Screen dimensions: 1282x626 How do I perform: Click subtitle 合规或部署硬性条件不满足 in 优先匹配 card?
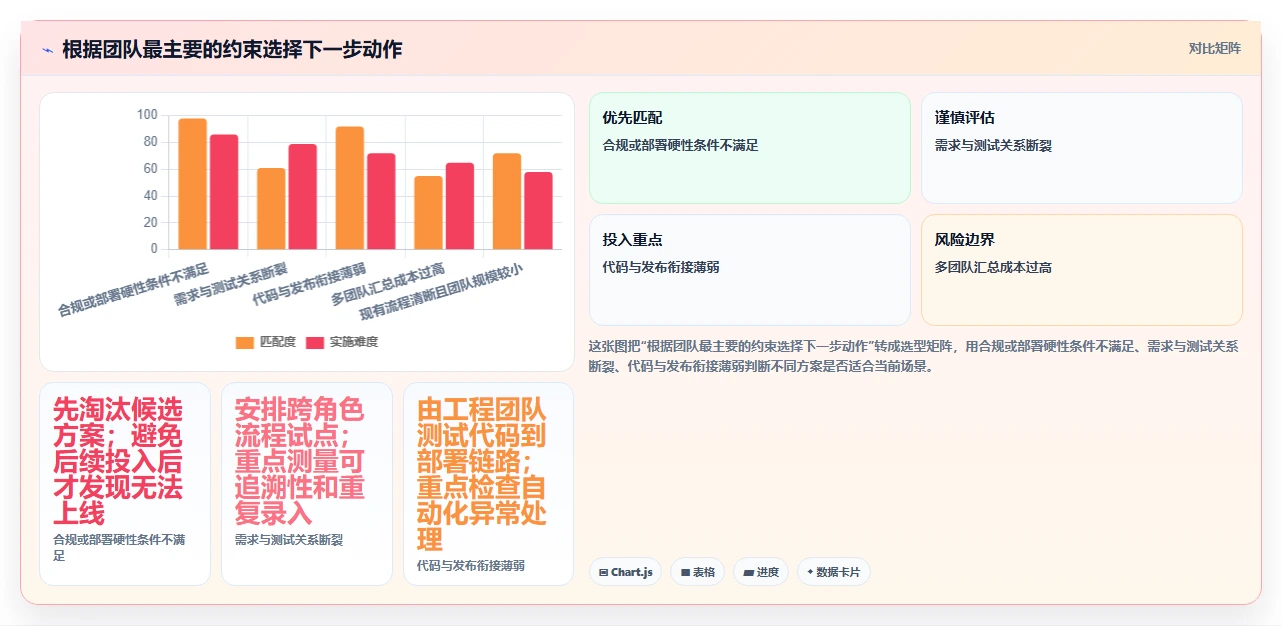pos(681,145)
